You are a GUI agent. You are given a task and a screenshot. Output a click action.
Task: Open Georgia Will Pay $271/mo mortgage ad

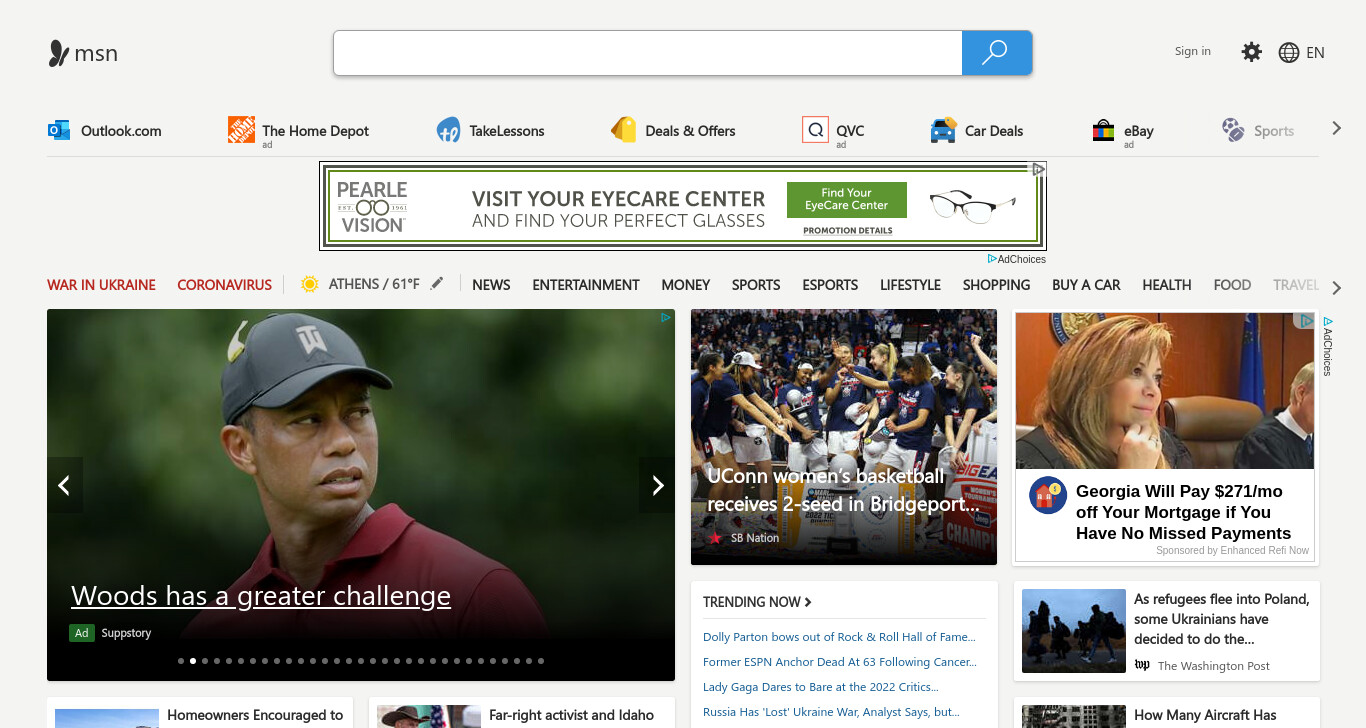pos(1183,512)
